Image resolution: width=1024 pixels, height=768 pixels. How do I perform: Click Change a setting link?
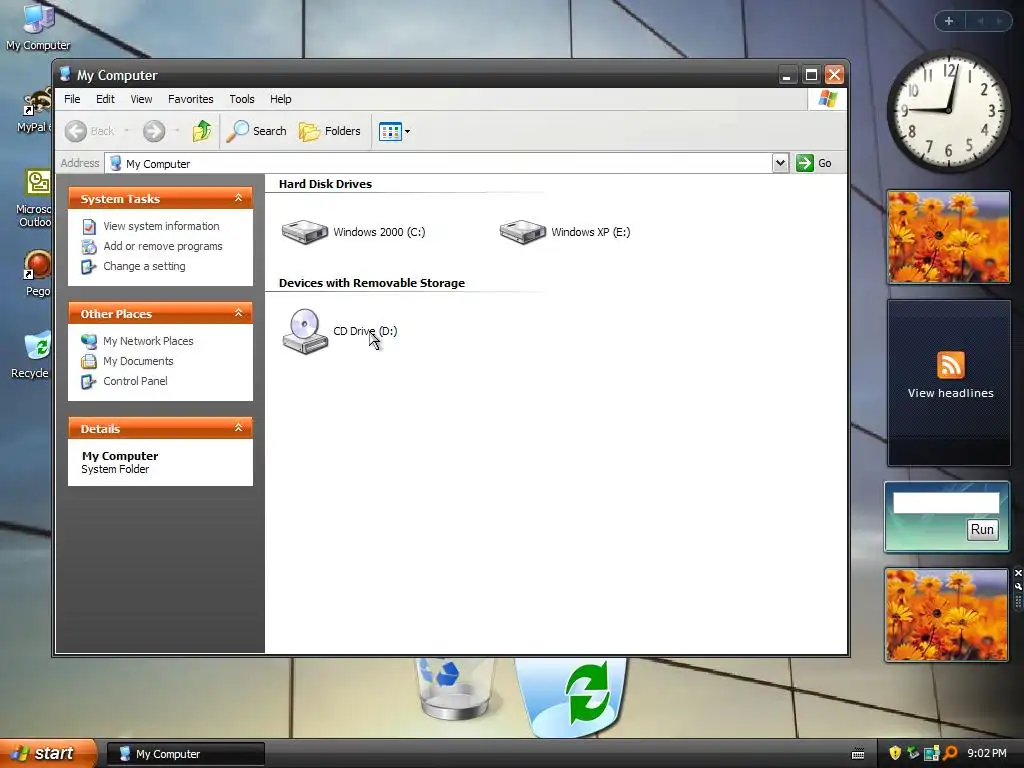point(144,266)
